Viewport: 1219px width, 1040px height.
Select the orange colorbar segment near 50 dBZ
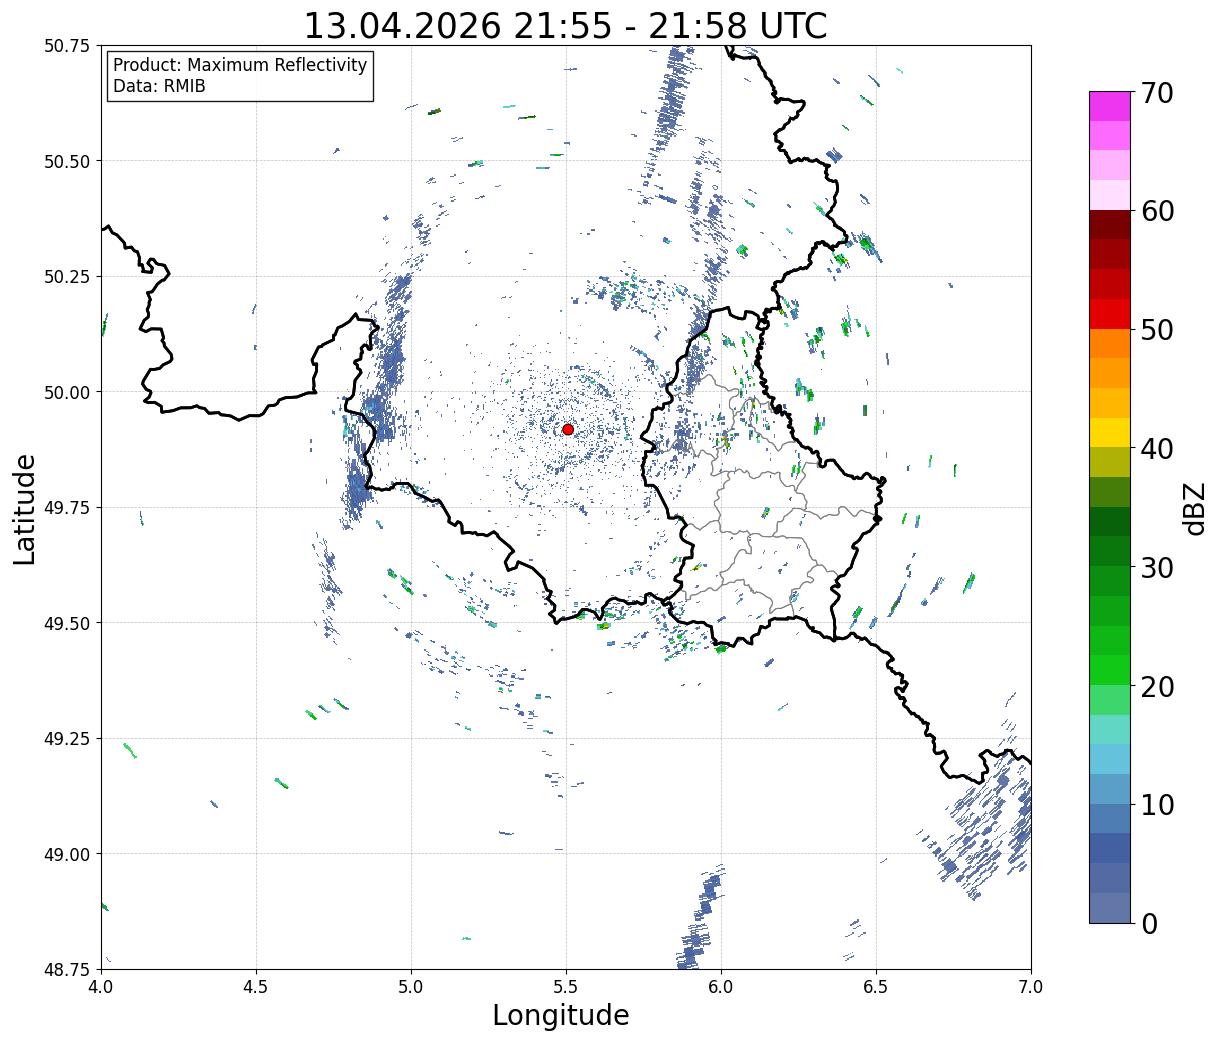[1110, 343]
